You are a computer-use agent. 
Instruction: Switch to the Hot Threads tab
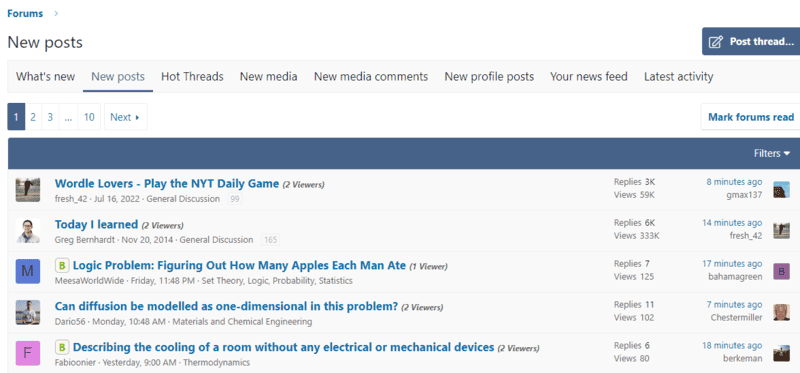192,77
